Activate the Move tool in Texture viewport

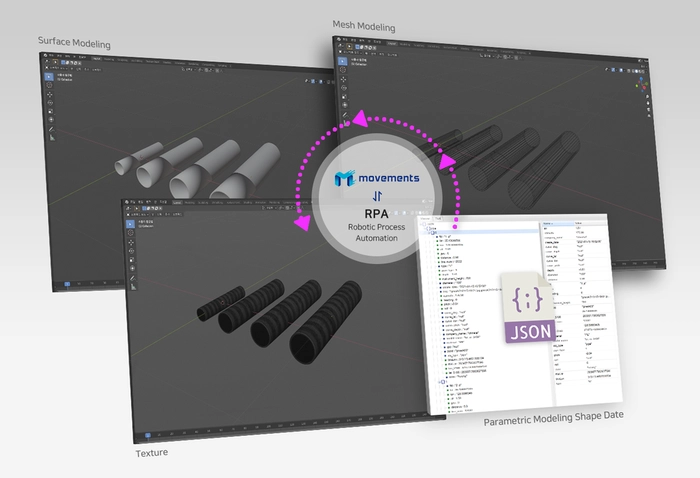click(130, 243)
